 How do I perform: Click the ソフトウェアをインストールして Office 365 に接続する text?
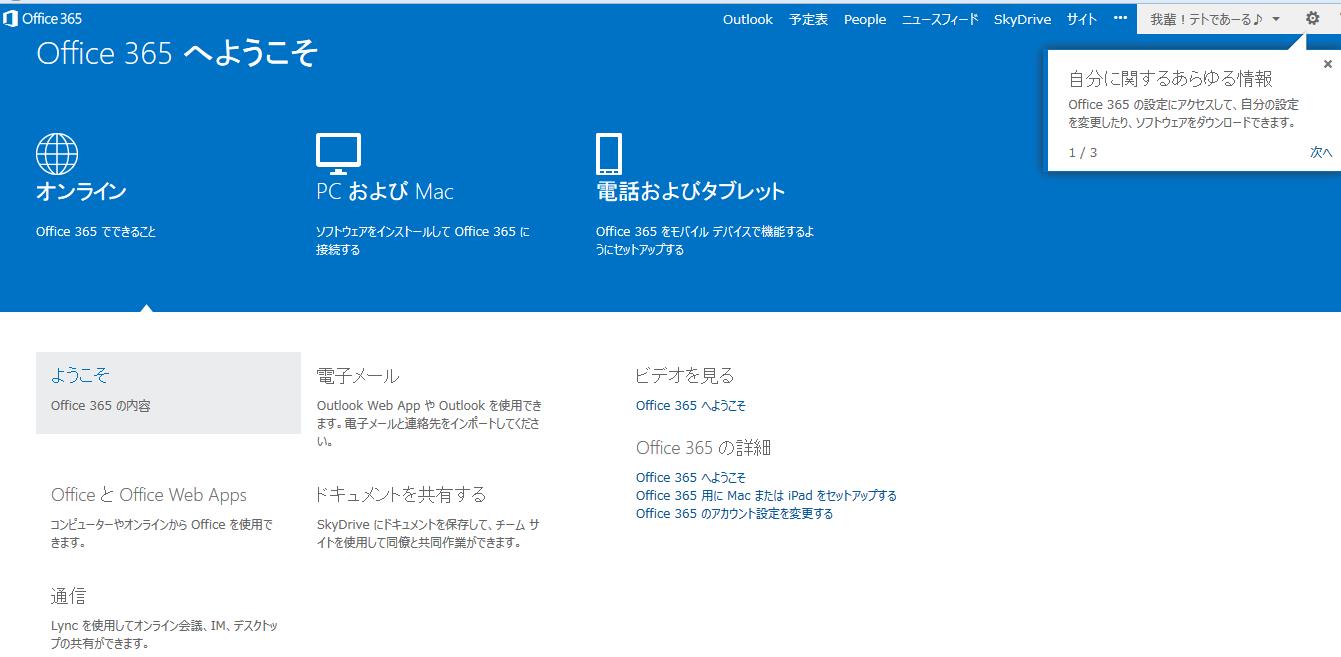tap(423, 241)
